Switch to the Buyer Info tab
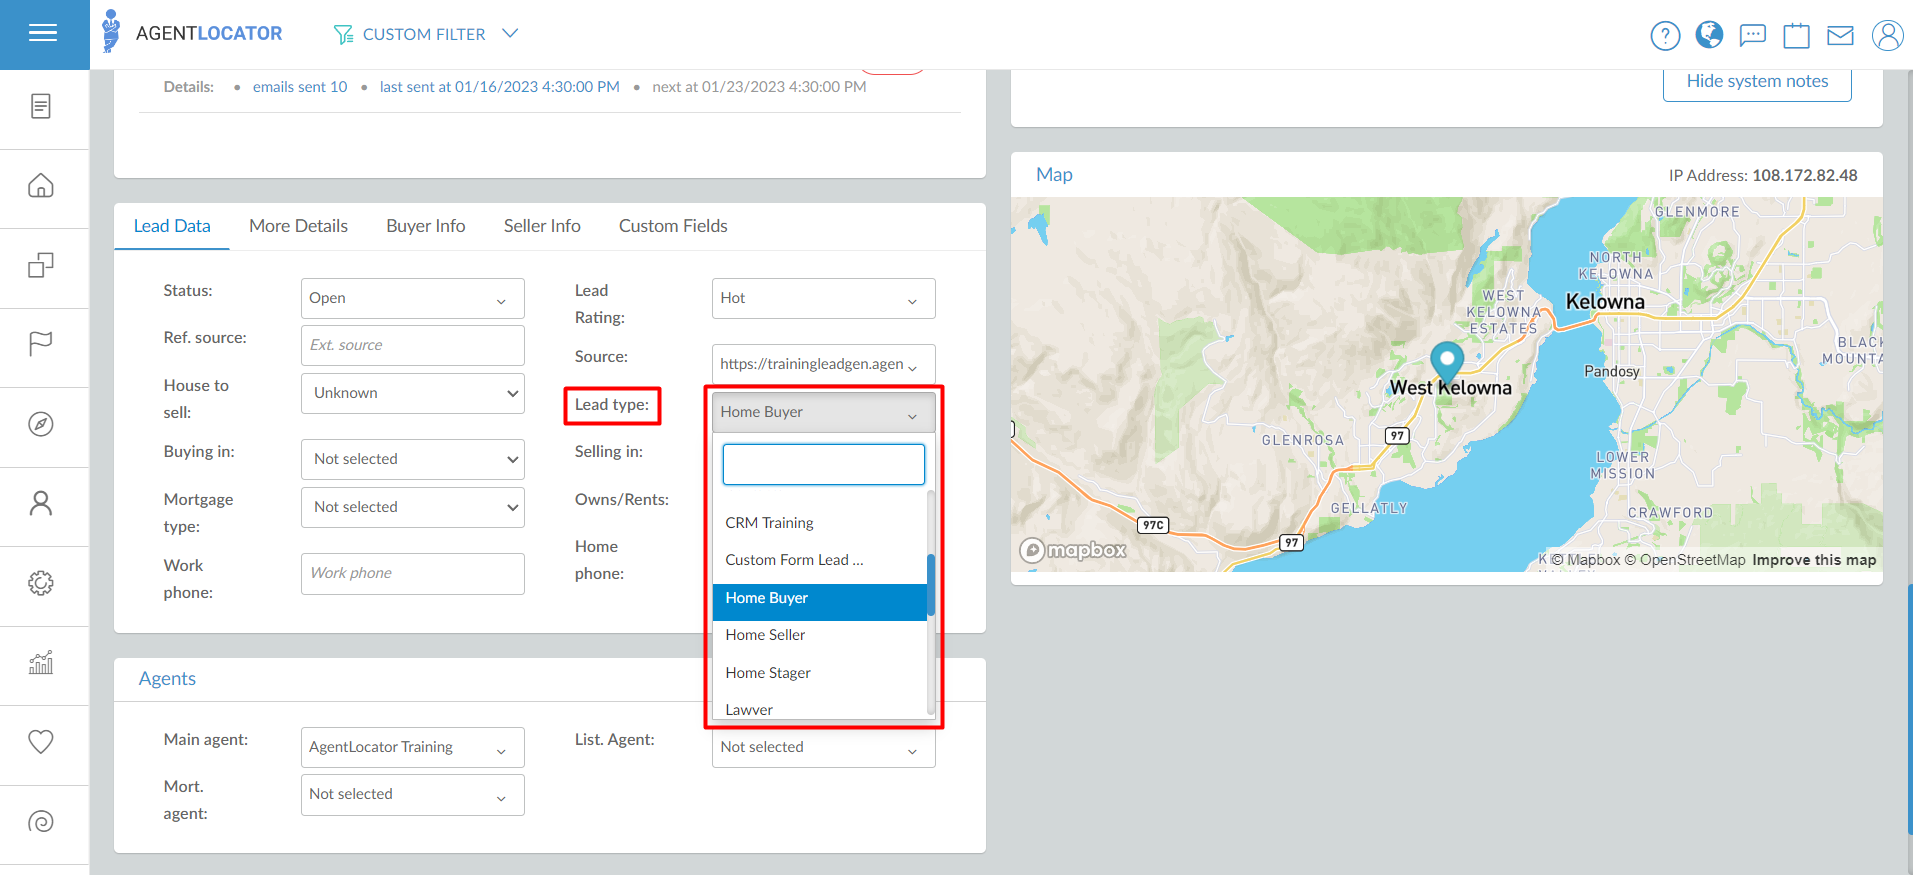The width and height of the screenshot is (1913, 875). 426,226
